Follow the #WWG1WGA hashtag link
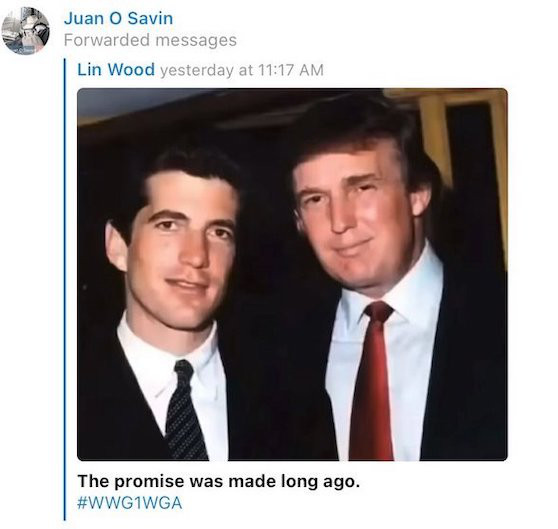 [130, 503]
